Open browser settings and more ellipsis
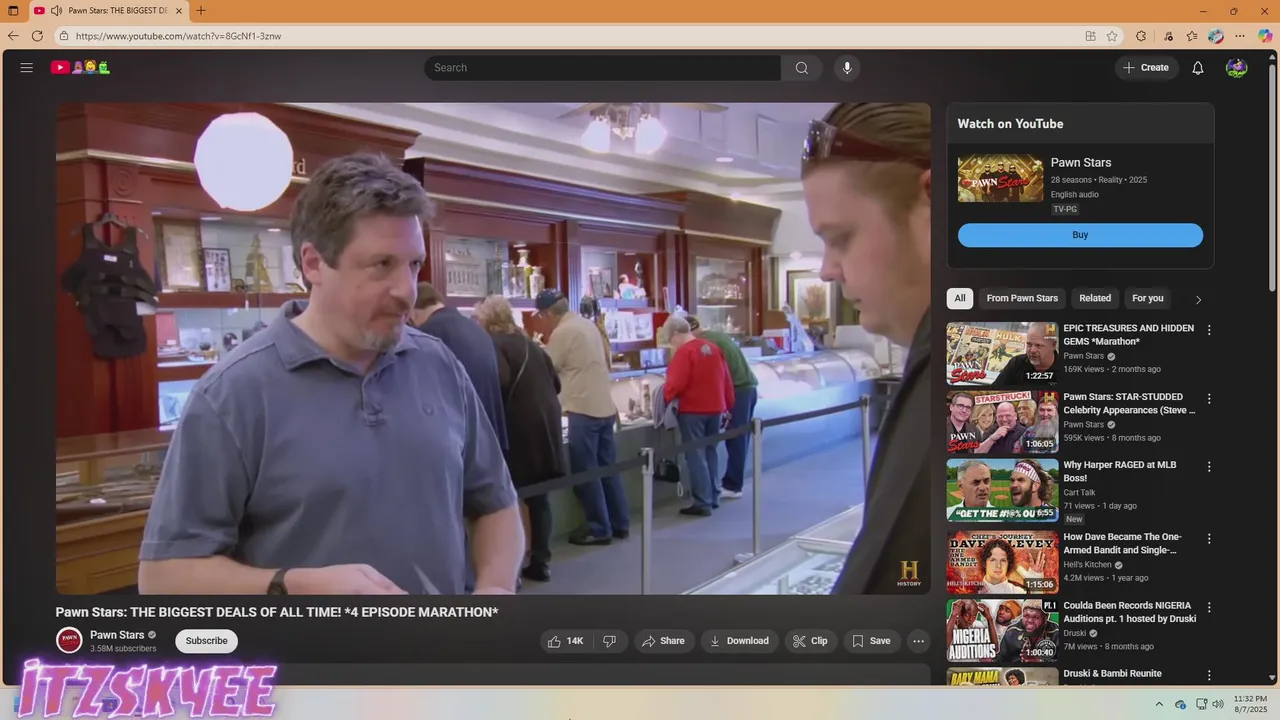Viewport: 1280px width, 720px height. point(1240,36)
